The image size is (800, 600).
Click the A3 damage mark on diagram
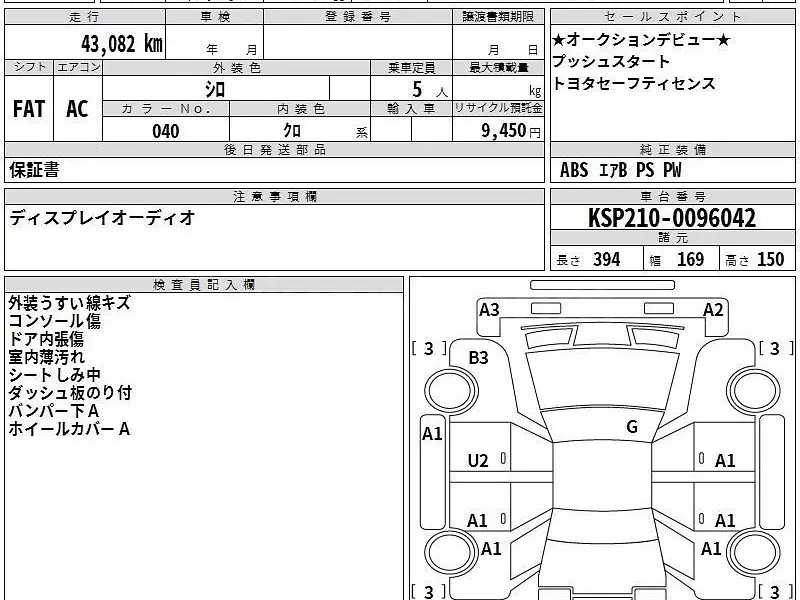coord(489,310)
